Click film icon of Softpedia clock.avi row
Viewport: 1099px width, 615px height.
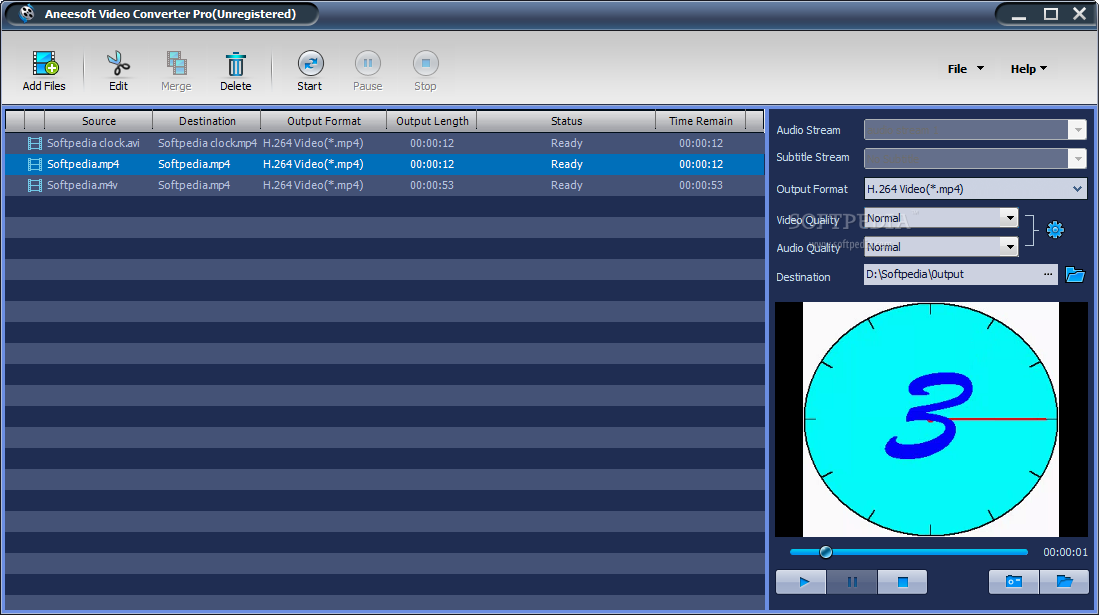34,143
